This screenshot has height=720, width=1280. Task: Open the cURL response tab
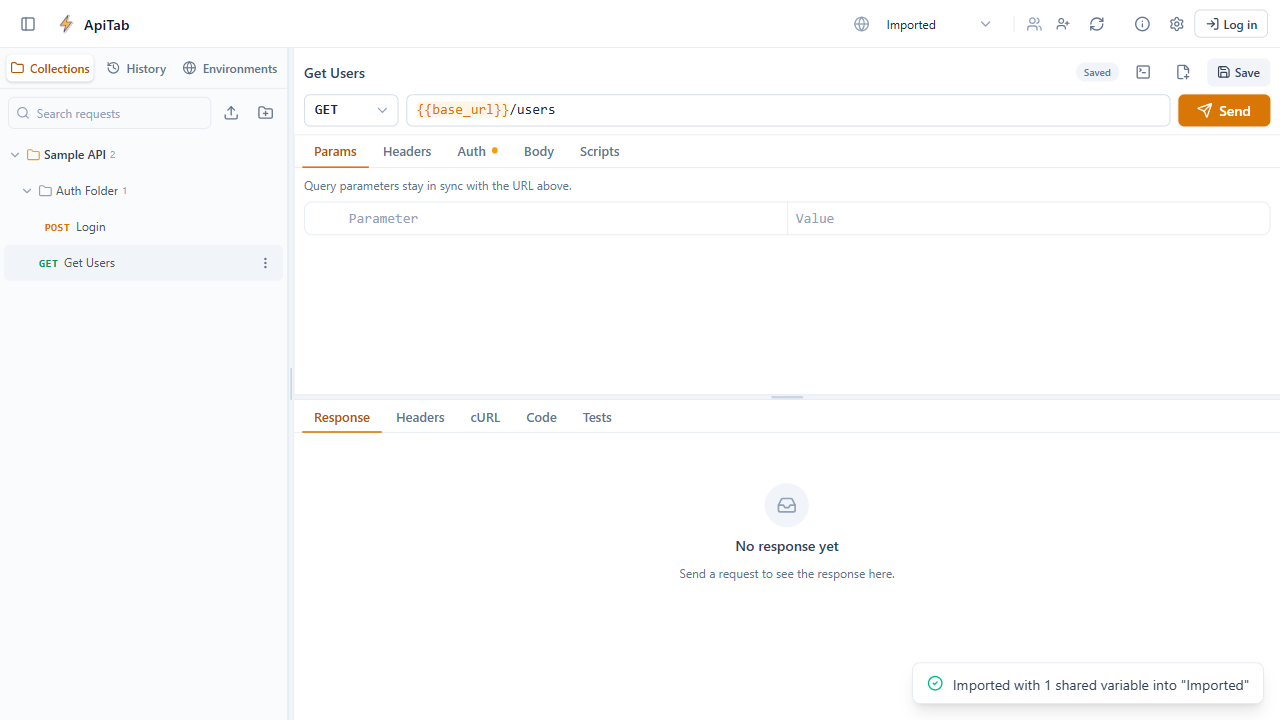coord(485,417)
